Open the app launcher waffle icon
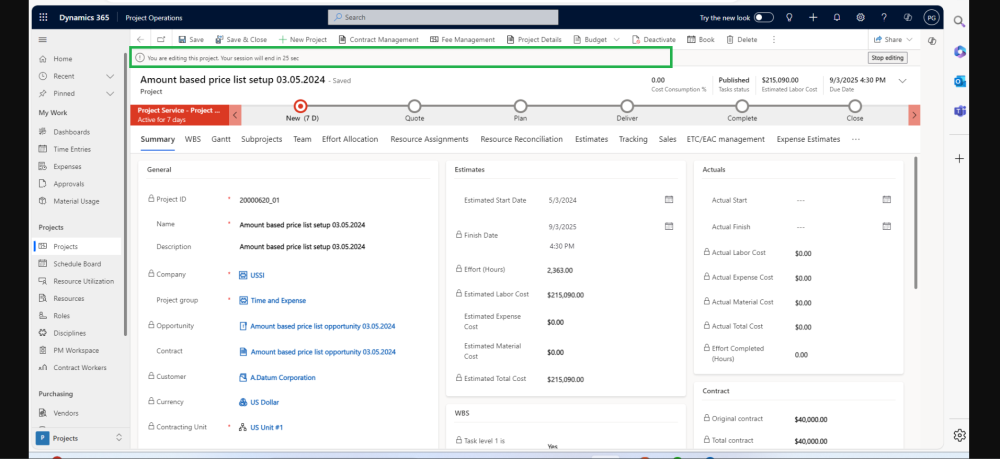Image resolution: width=1000 pixels, height=459 pixels. click(x=43, y=18)
